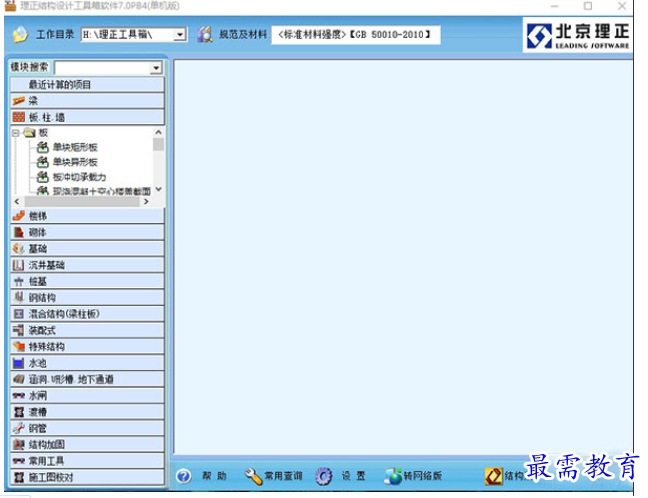Select 板冲切承载力 in the tree

point(79,177)
